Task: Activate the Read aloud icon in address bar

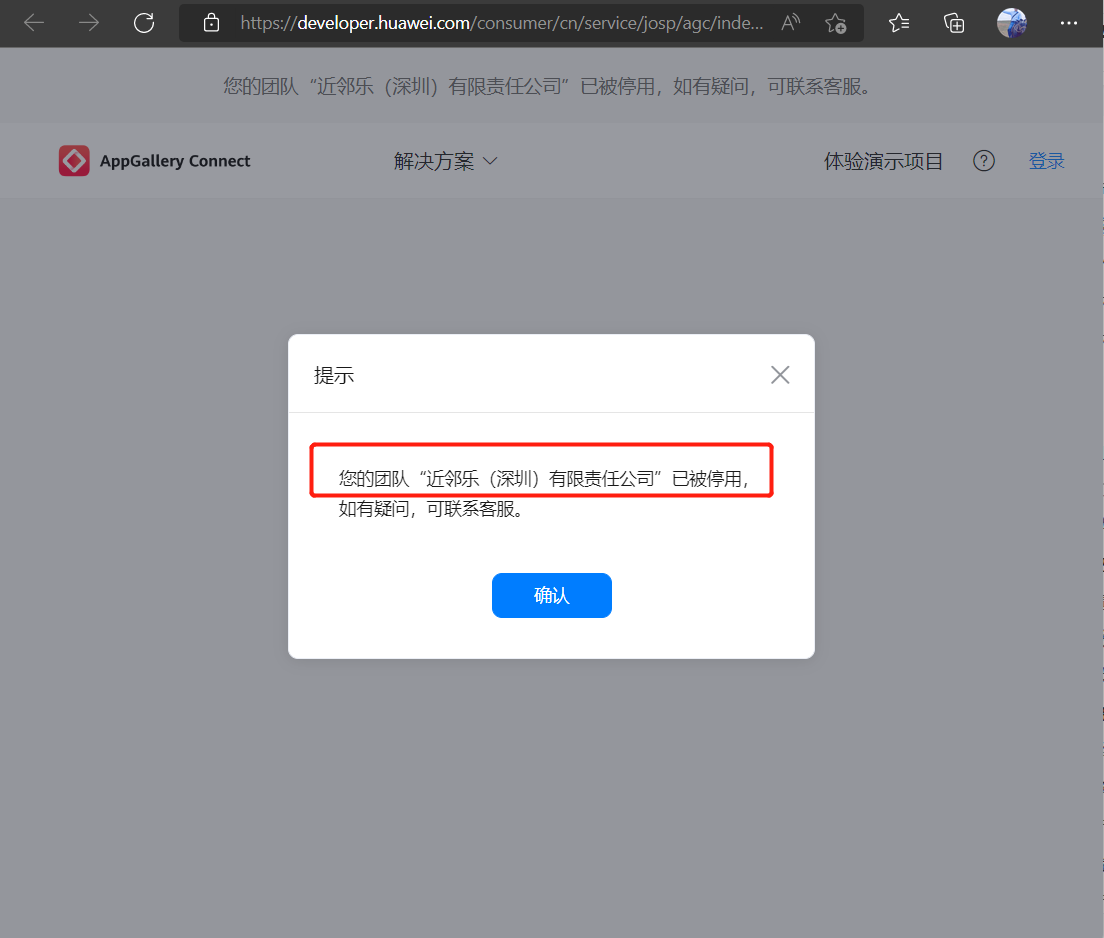Action: (791, 23)
